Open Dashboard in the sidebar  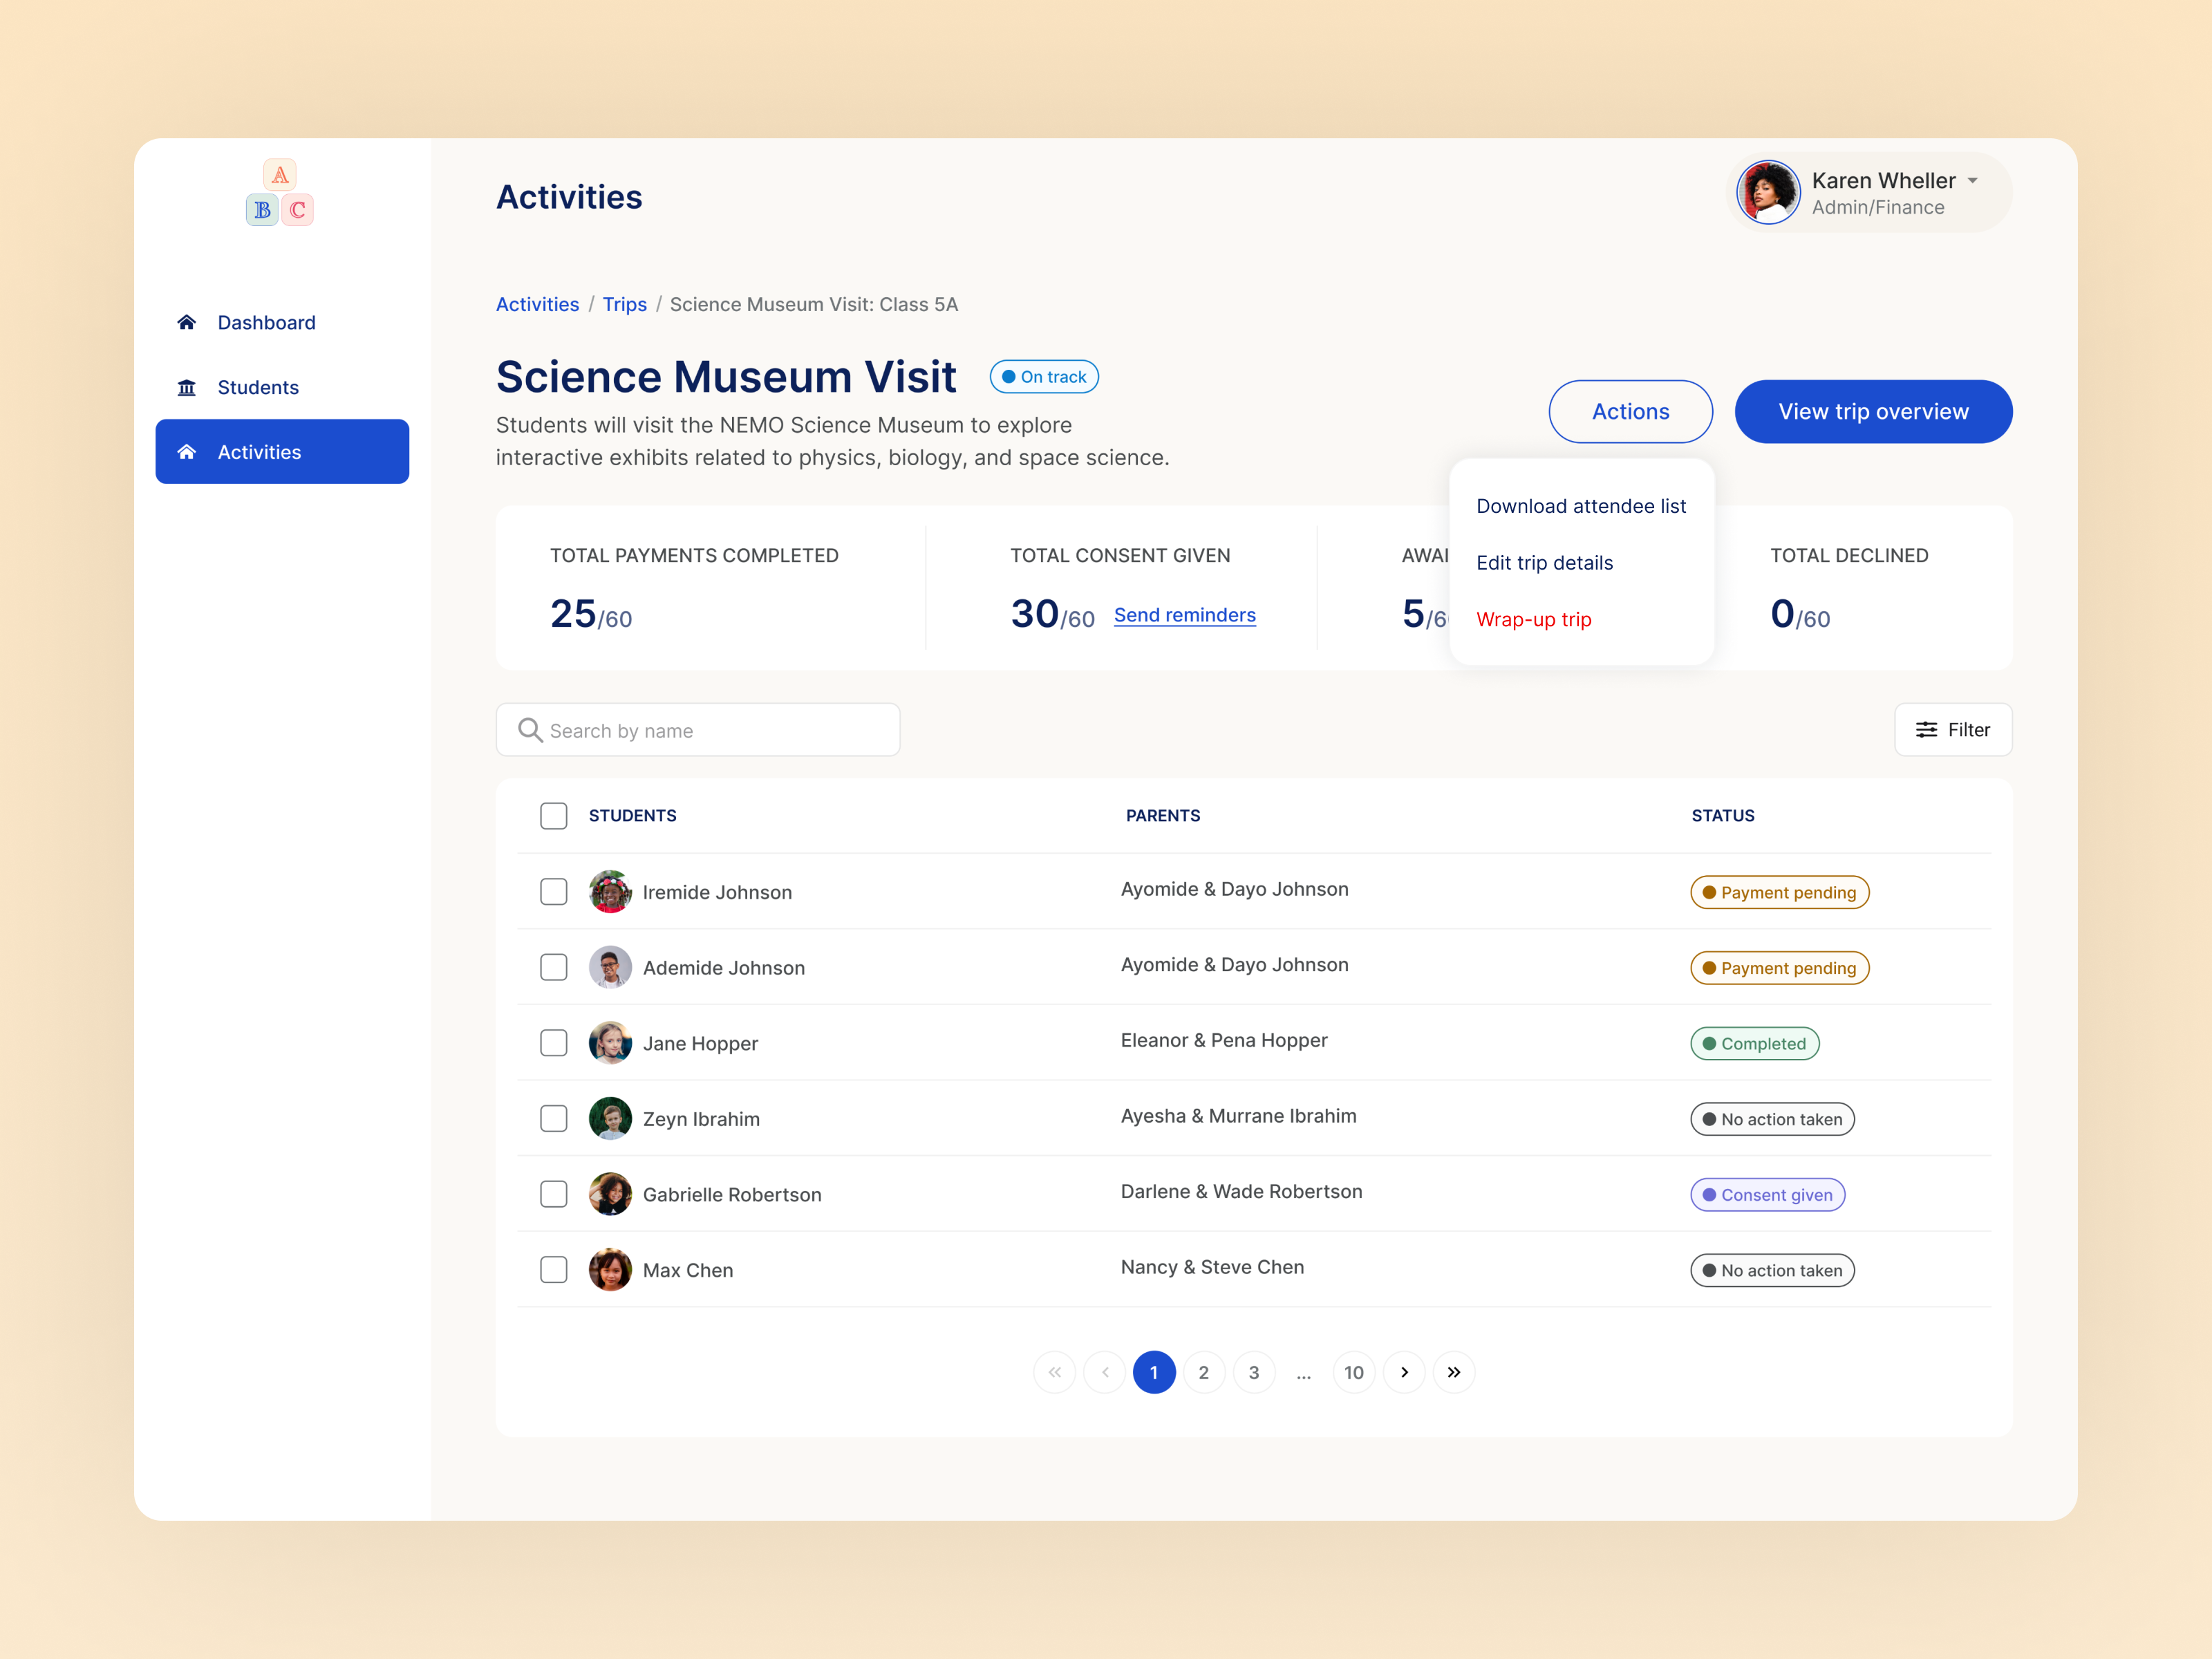tap(282, 322)
